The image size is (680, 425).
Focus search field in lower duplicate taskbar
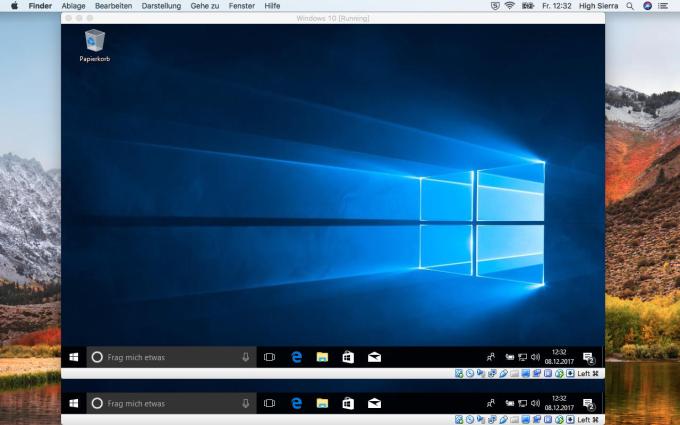coord(171,403)
